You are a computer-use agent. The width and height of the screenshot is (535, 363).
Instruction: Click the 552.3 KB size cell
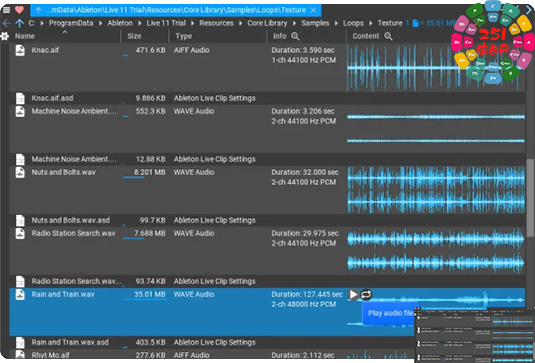click(x=150, y=111)
